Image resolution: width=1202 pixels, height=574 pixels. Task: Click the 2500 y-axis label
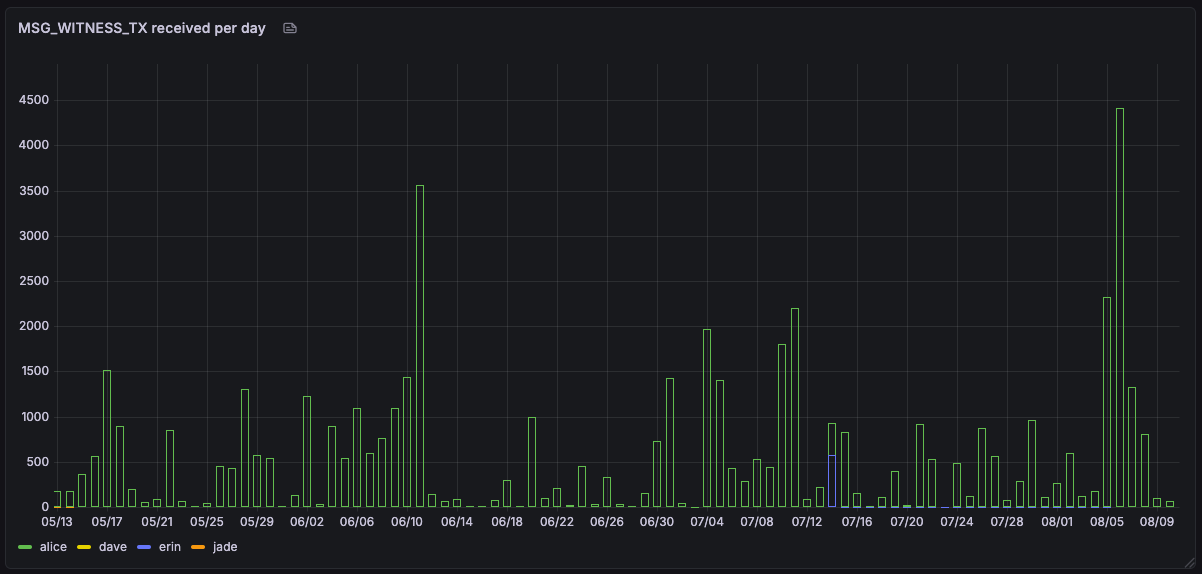[x=34, y=281]
